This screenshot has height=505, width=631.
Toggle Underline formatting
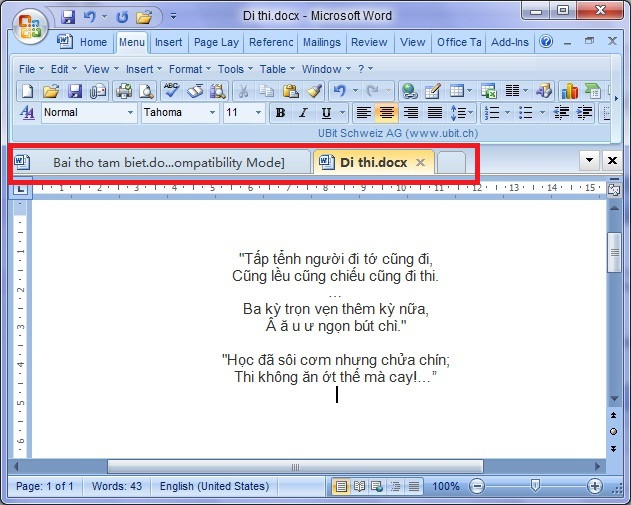pyautogui.click(x=325, y=113)
